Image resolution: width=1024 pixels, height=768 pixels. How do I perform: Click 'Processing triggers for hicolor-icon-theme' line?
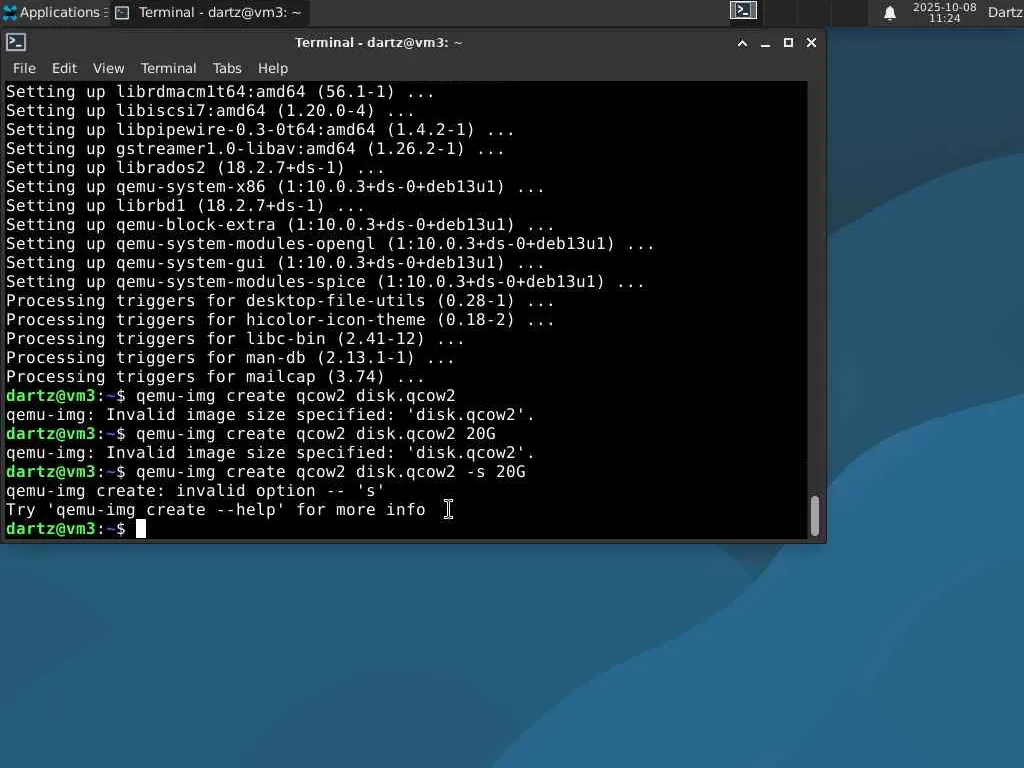click(280, 320)
